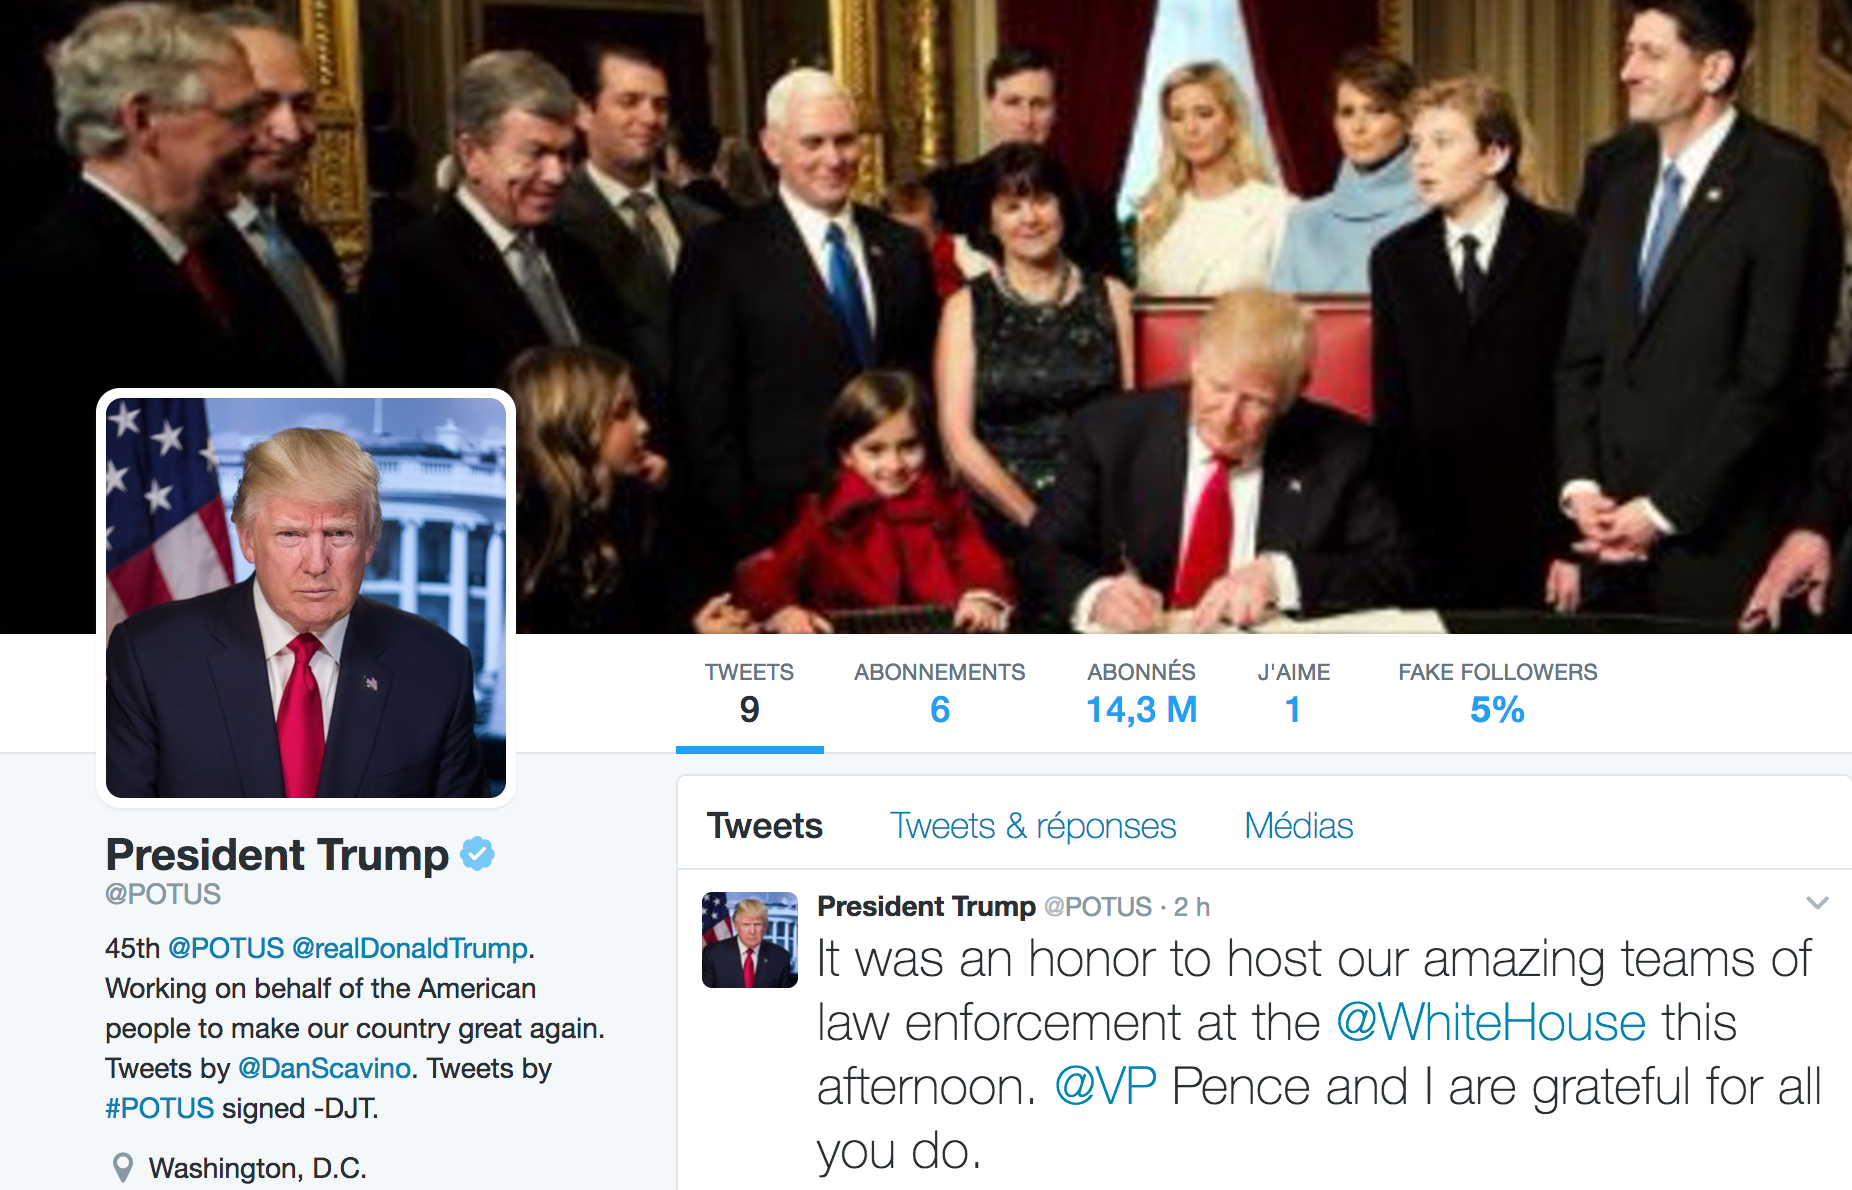This screenshot has width=1852, height=1190.
Task: View the Abonnements following list
Action: coord(939,695)
